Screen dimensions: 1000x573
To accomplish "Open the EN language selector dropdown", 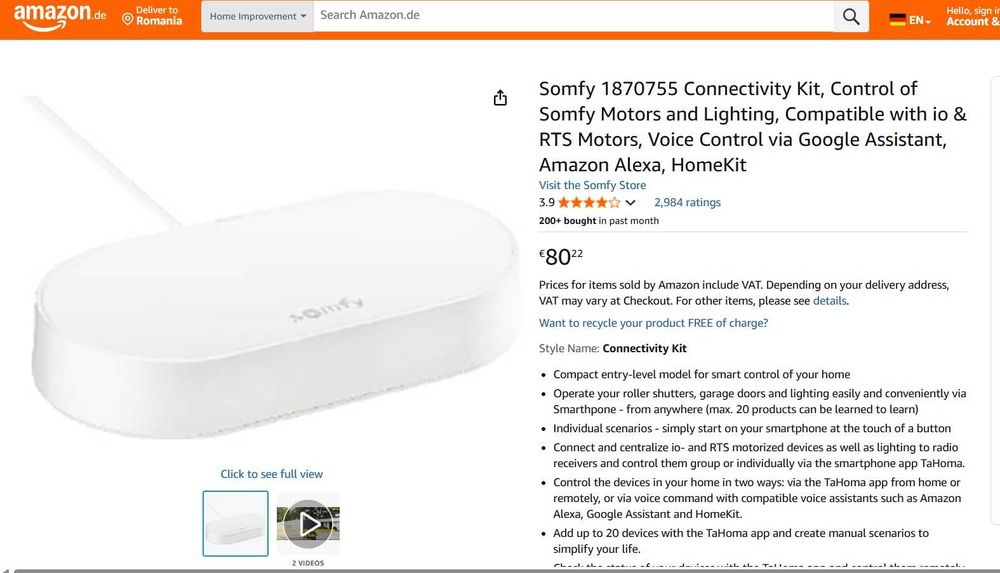I will [920, 20].
